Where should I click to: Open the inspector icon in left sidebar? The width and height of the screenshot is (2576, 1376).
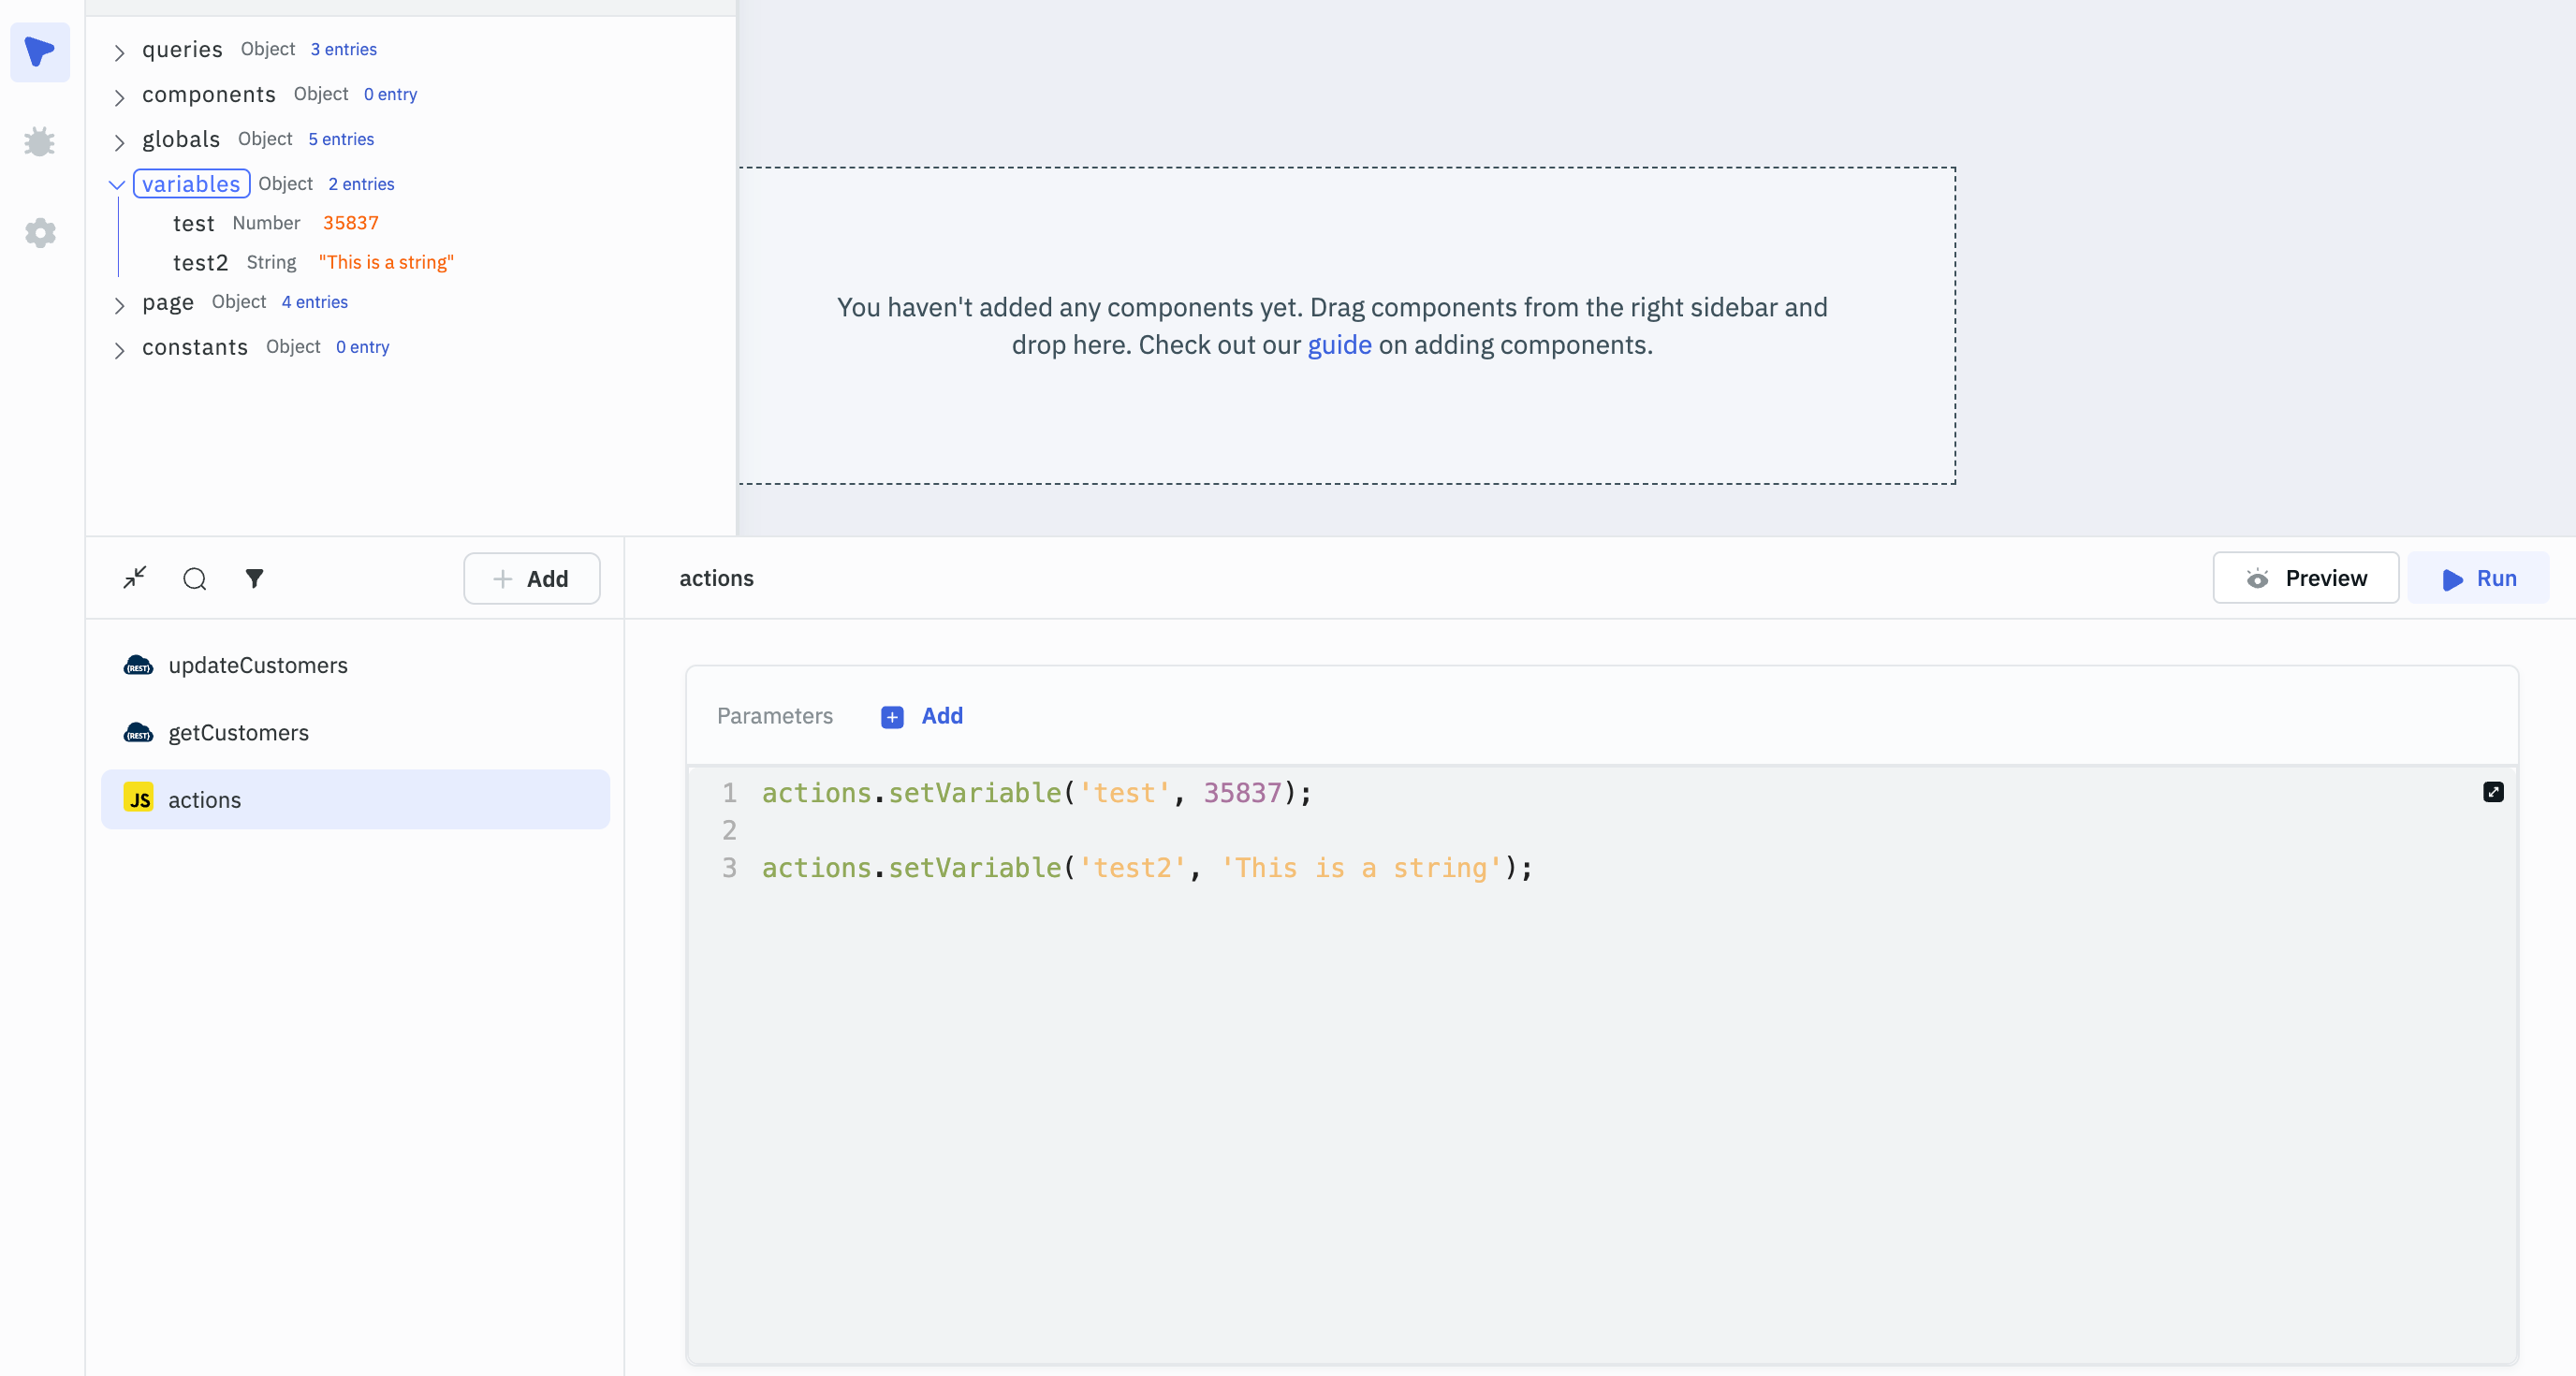pyautogui.click(x=40, y=52)
